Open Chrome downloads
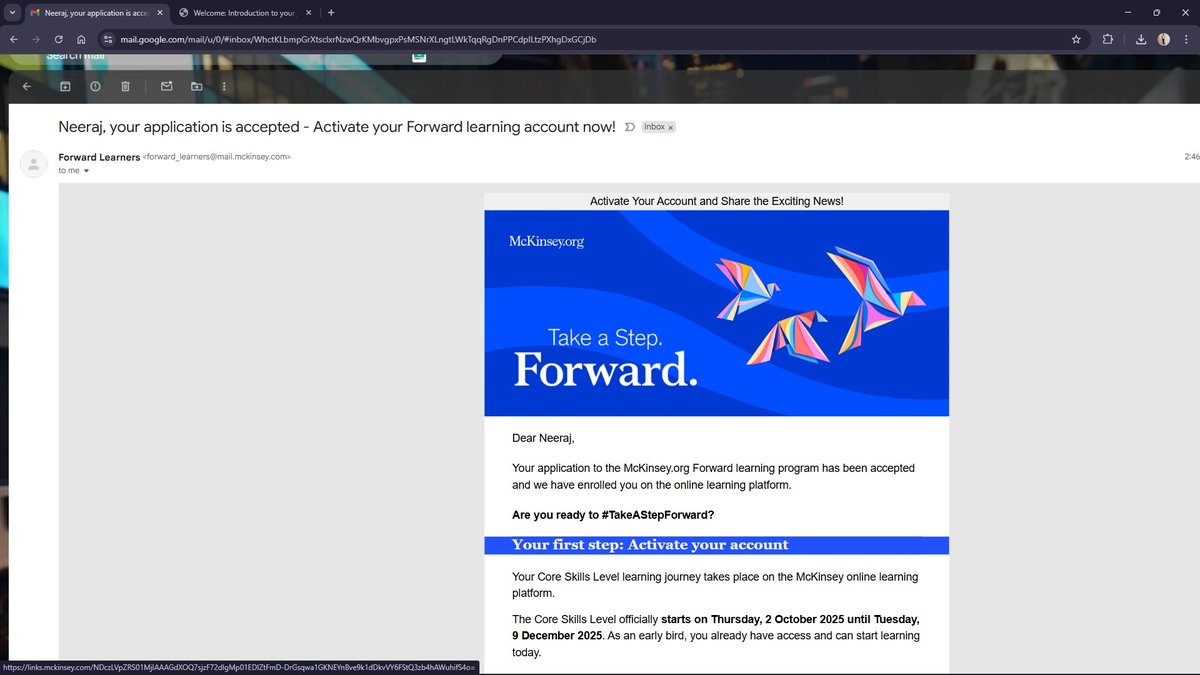This screenshot has height=675, width=1200. click(x=1141, y=39)
